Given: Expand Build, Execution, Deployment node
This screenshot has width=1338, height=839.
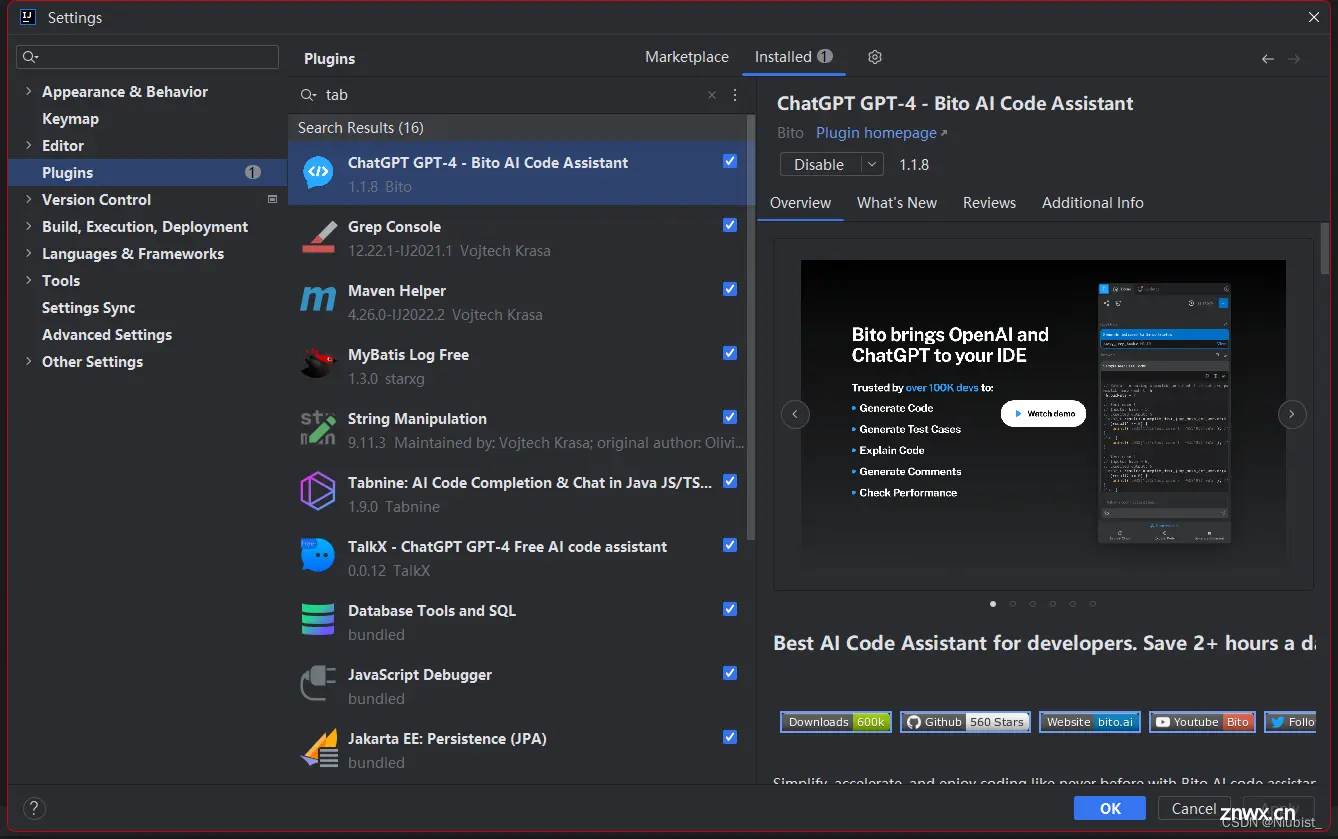Looking at the screenshot, I should click(28, 227).
